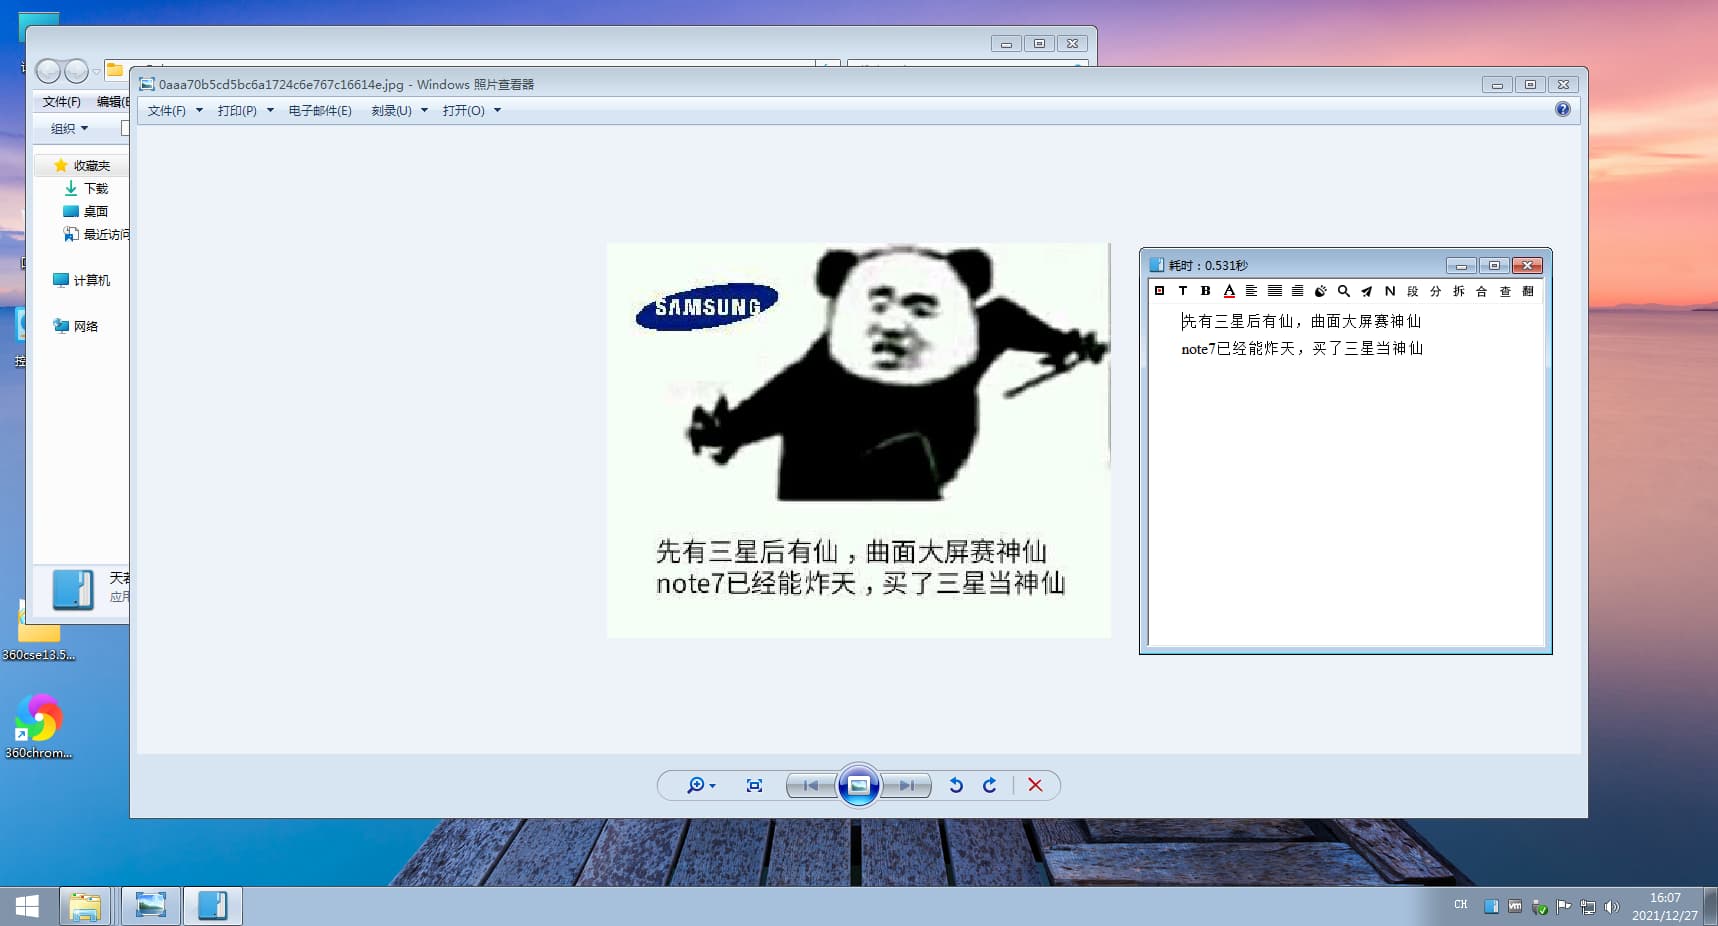
Task: Click the paper plane send icon
Action: [x=1366, y=291]
